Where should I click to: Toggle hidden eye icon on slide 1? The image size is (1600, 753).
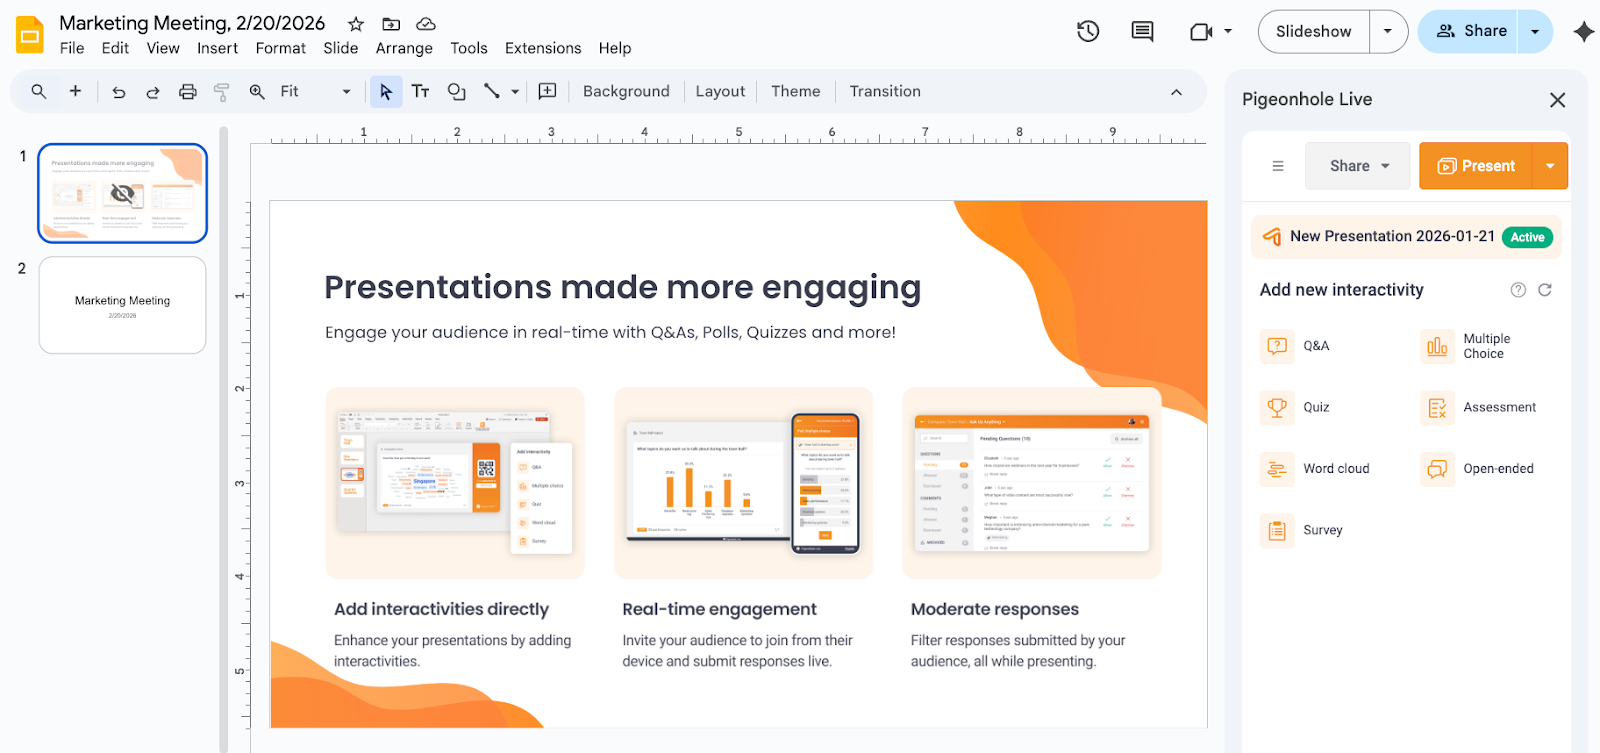(122, 193)
